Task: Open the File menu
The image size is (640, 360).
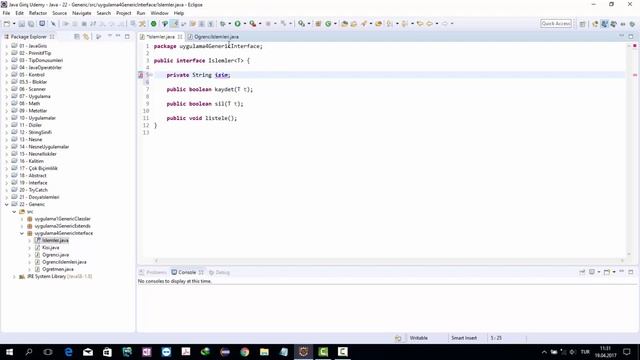Action: click(6, 13)
